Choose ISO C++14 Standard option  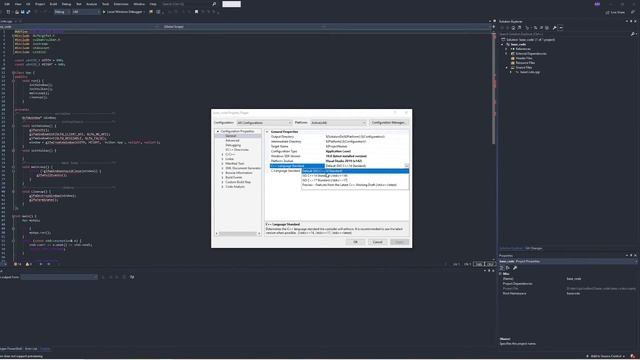click(x=355, y=176)
